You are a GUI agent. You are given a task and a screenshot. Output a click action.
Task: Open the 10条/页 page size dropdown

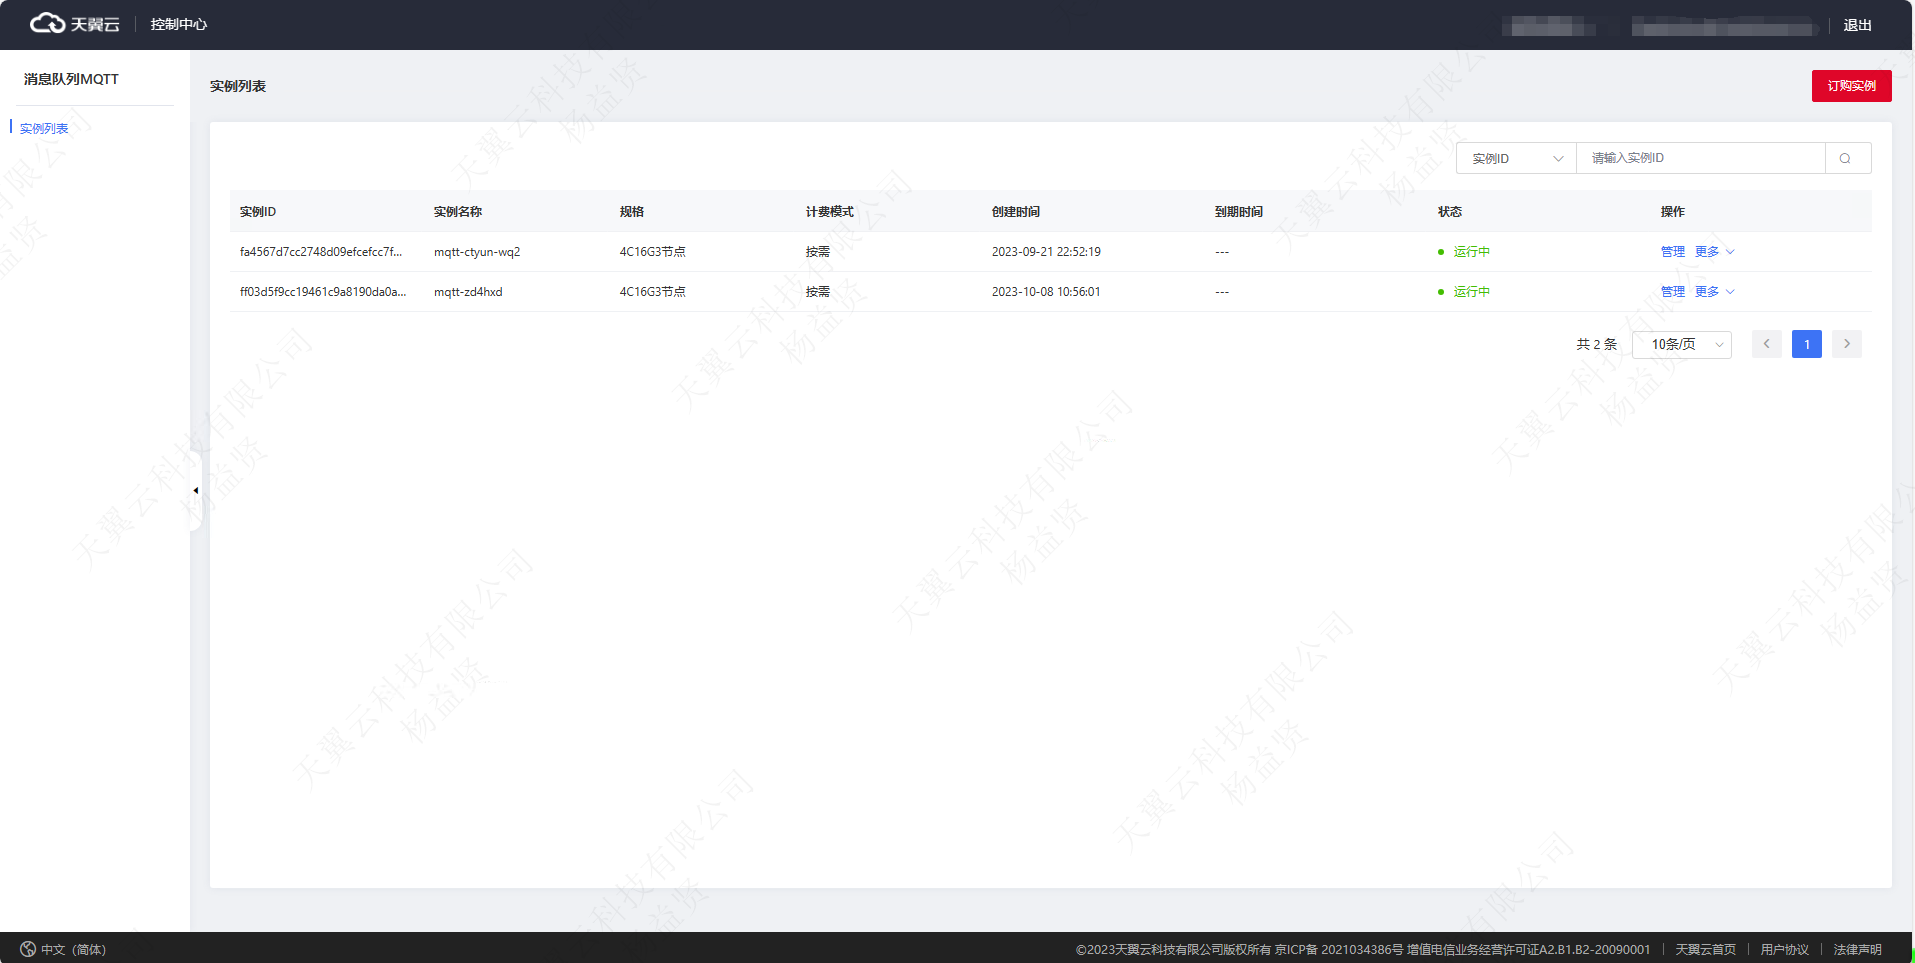pyautogui.click(x=1682, y=344)
